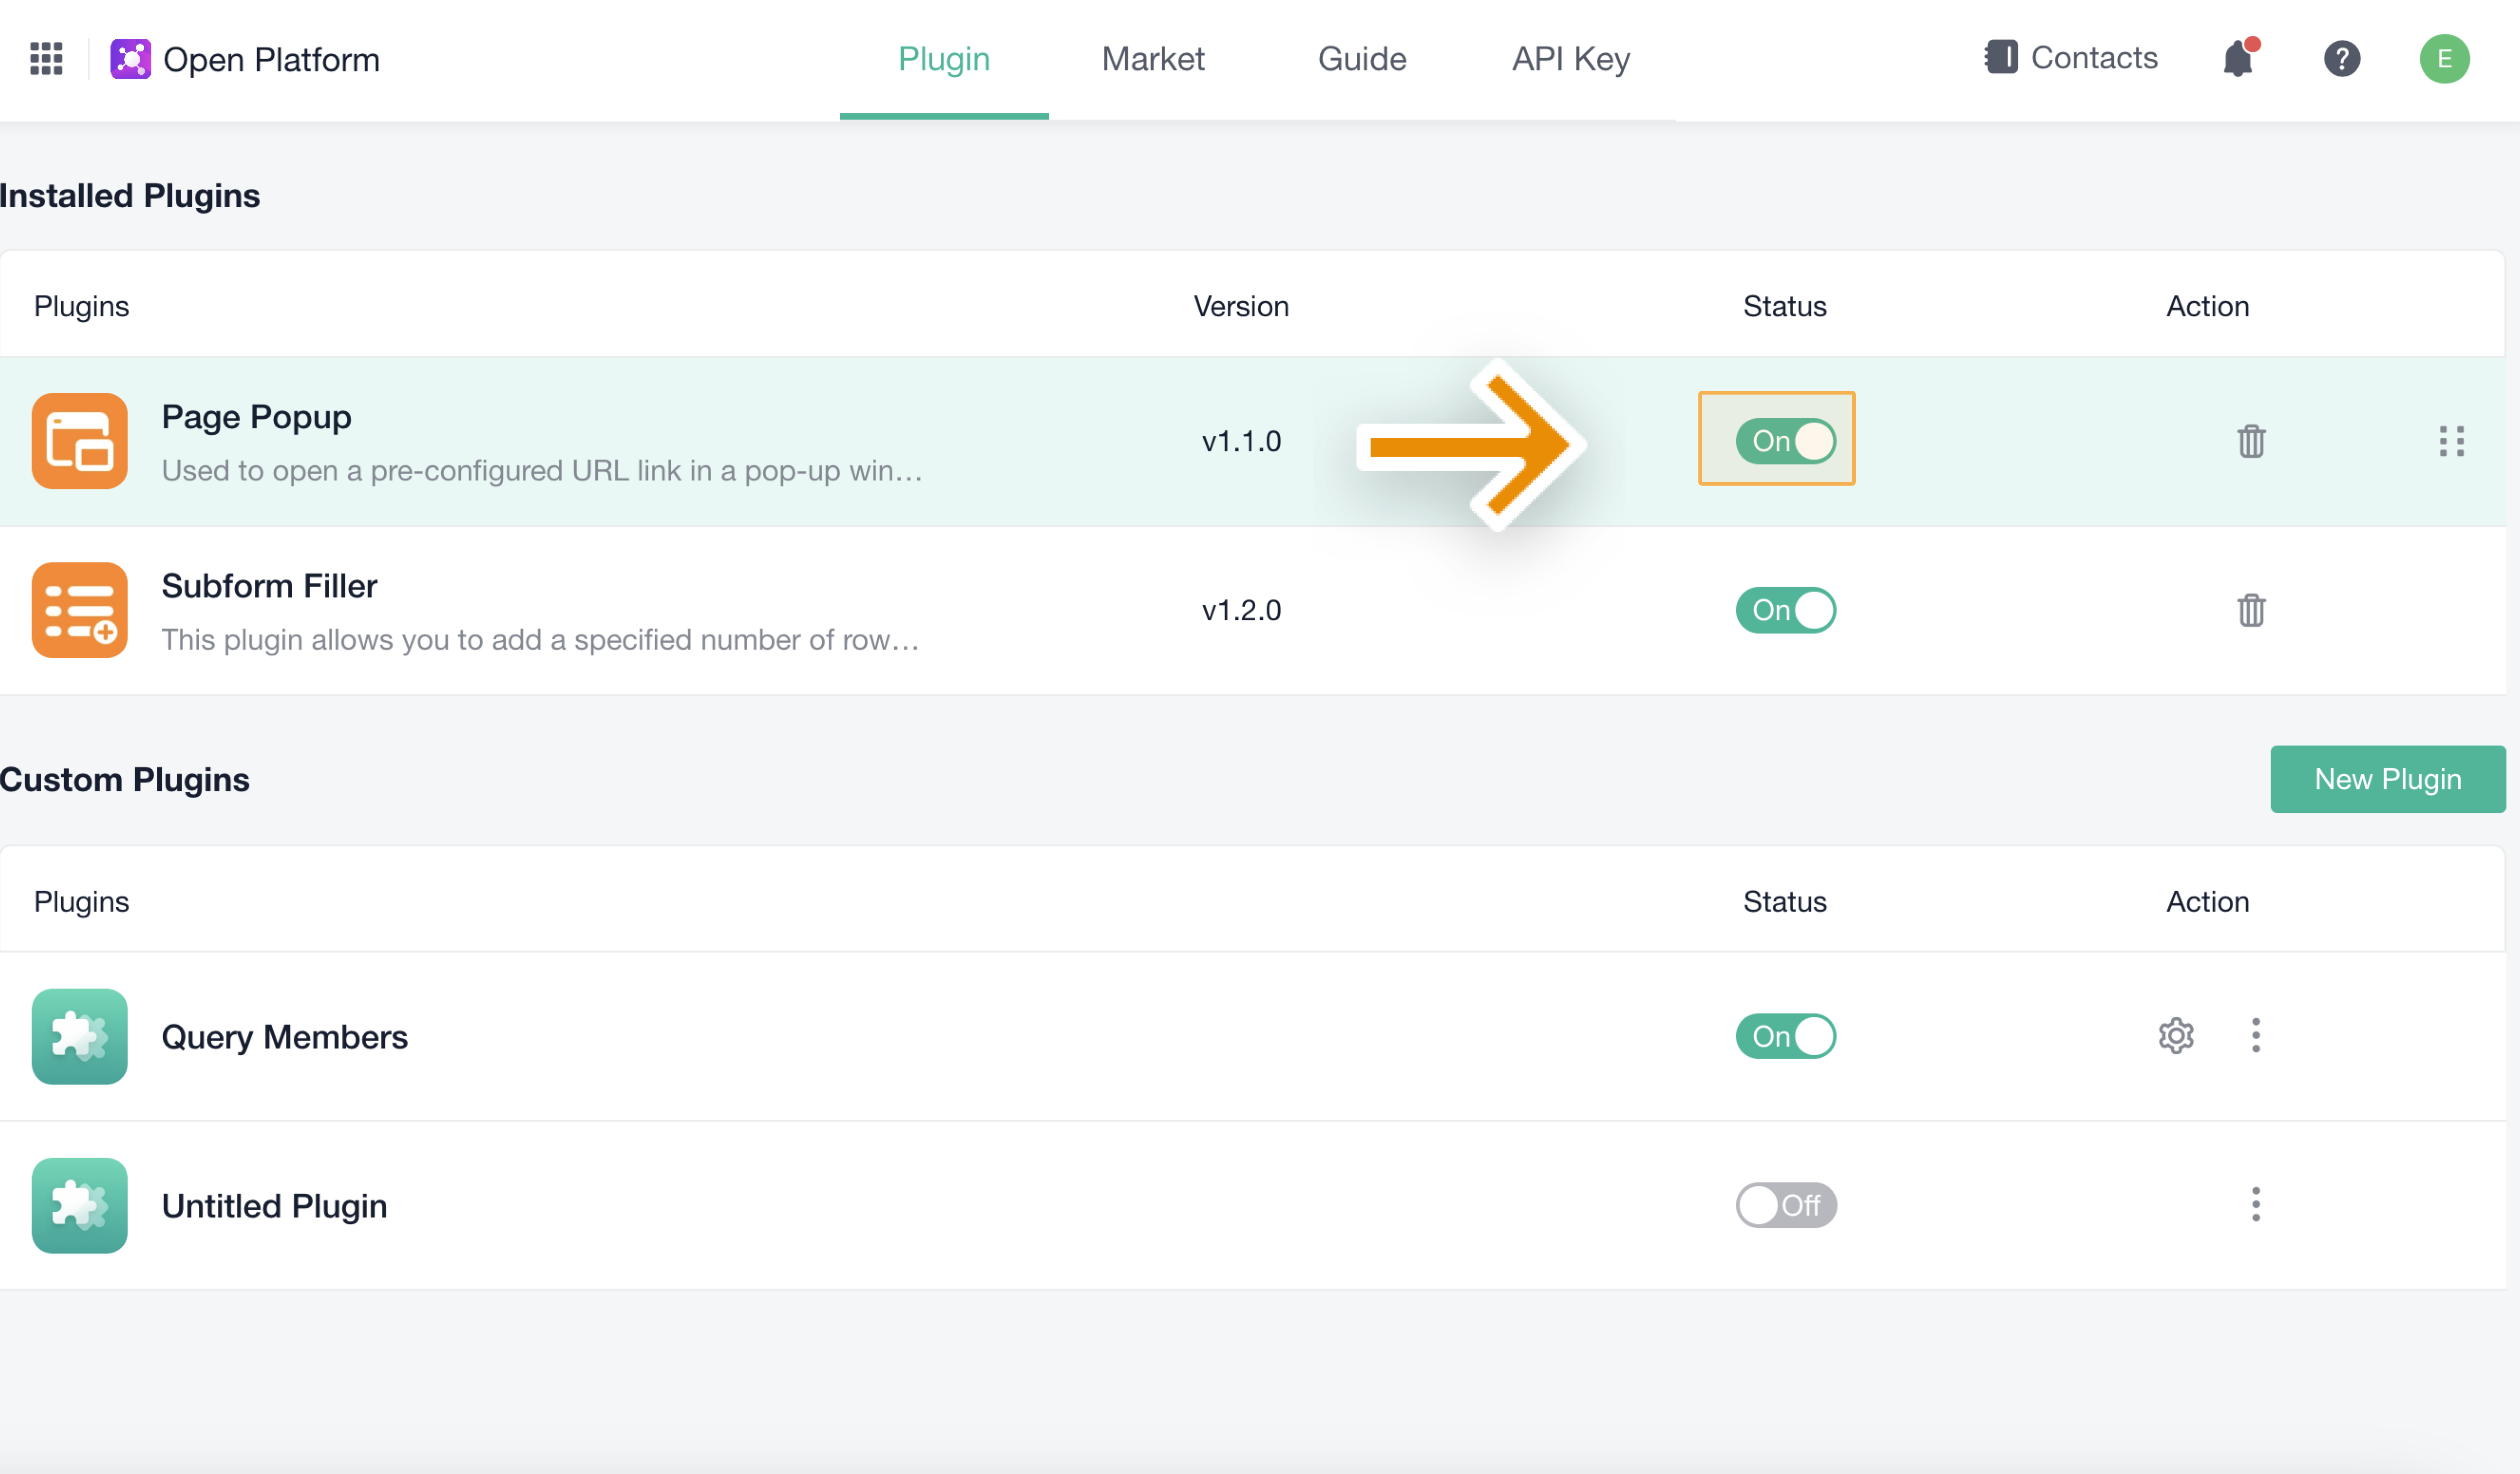The height and width of the screenshot is (1474, 2520).
Task: Open settings gear for Query Members
Action: pos(2175,1036)
